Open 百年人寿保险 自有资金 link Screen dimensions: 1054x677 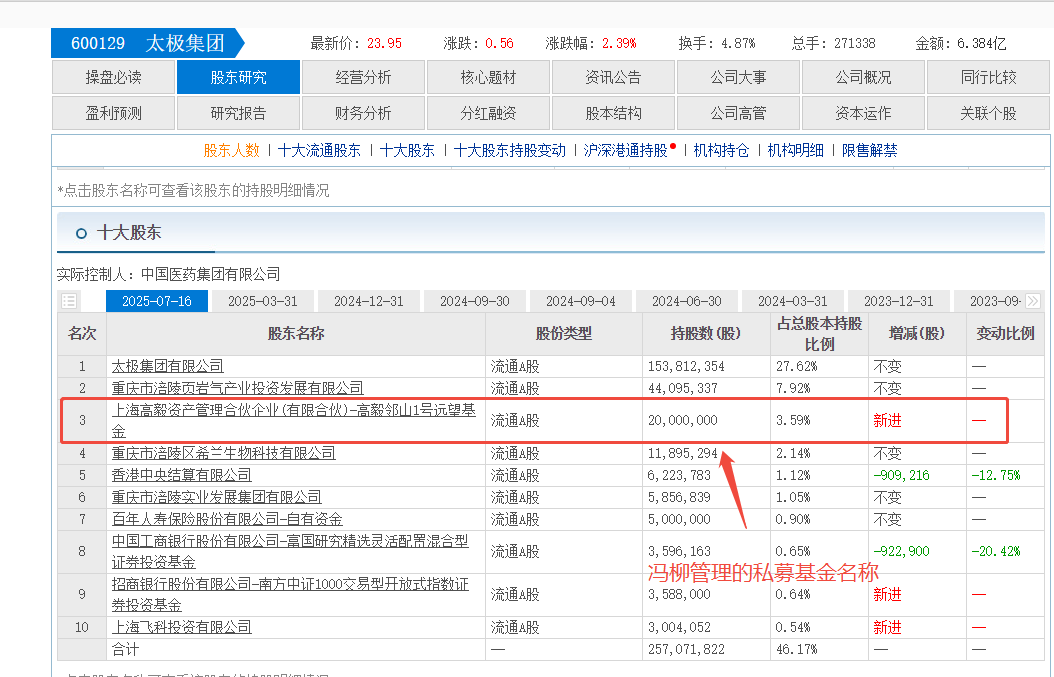click(x=227, y=519)
